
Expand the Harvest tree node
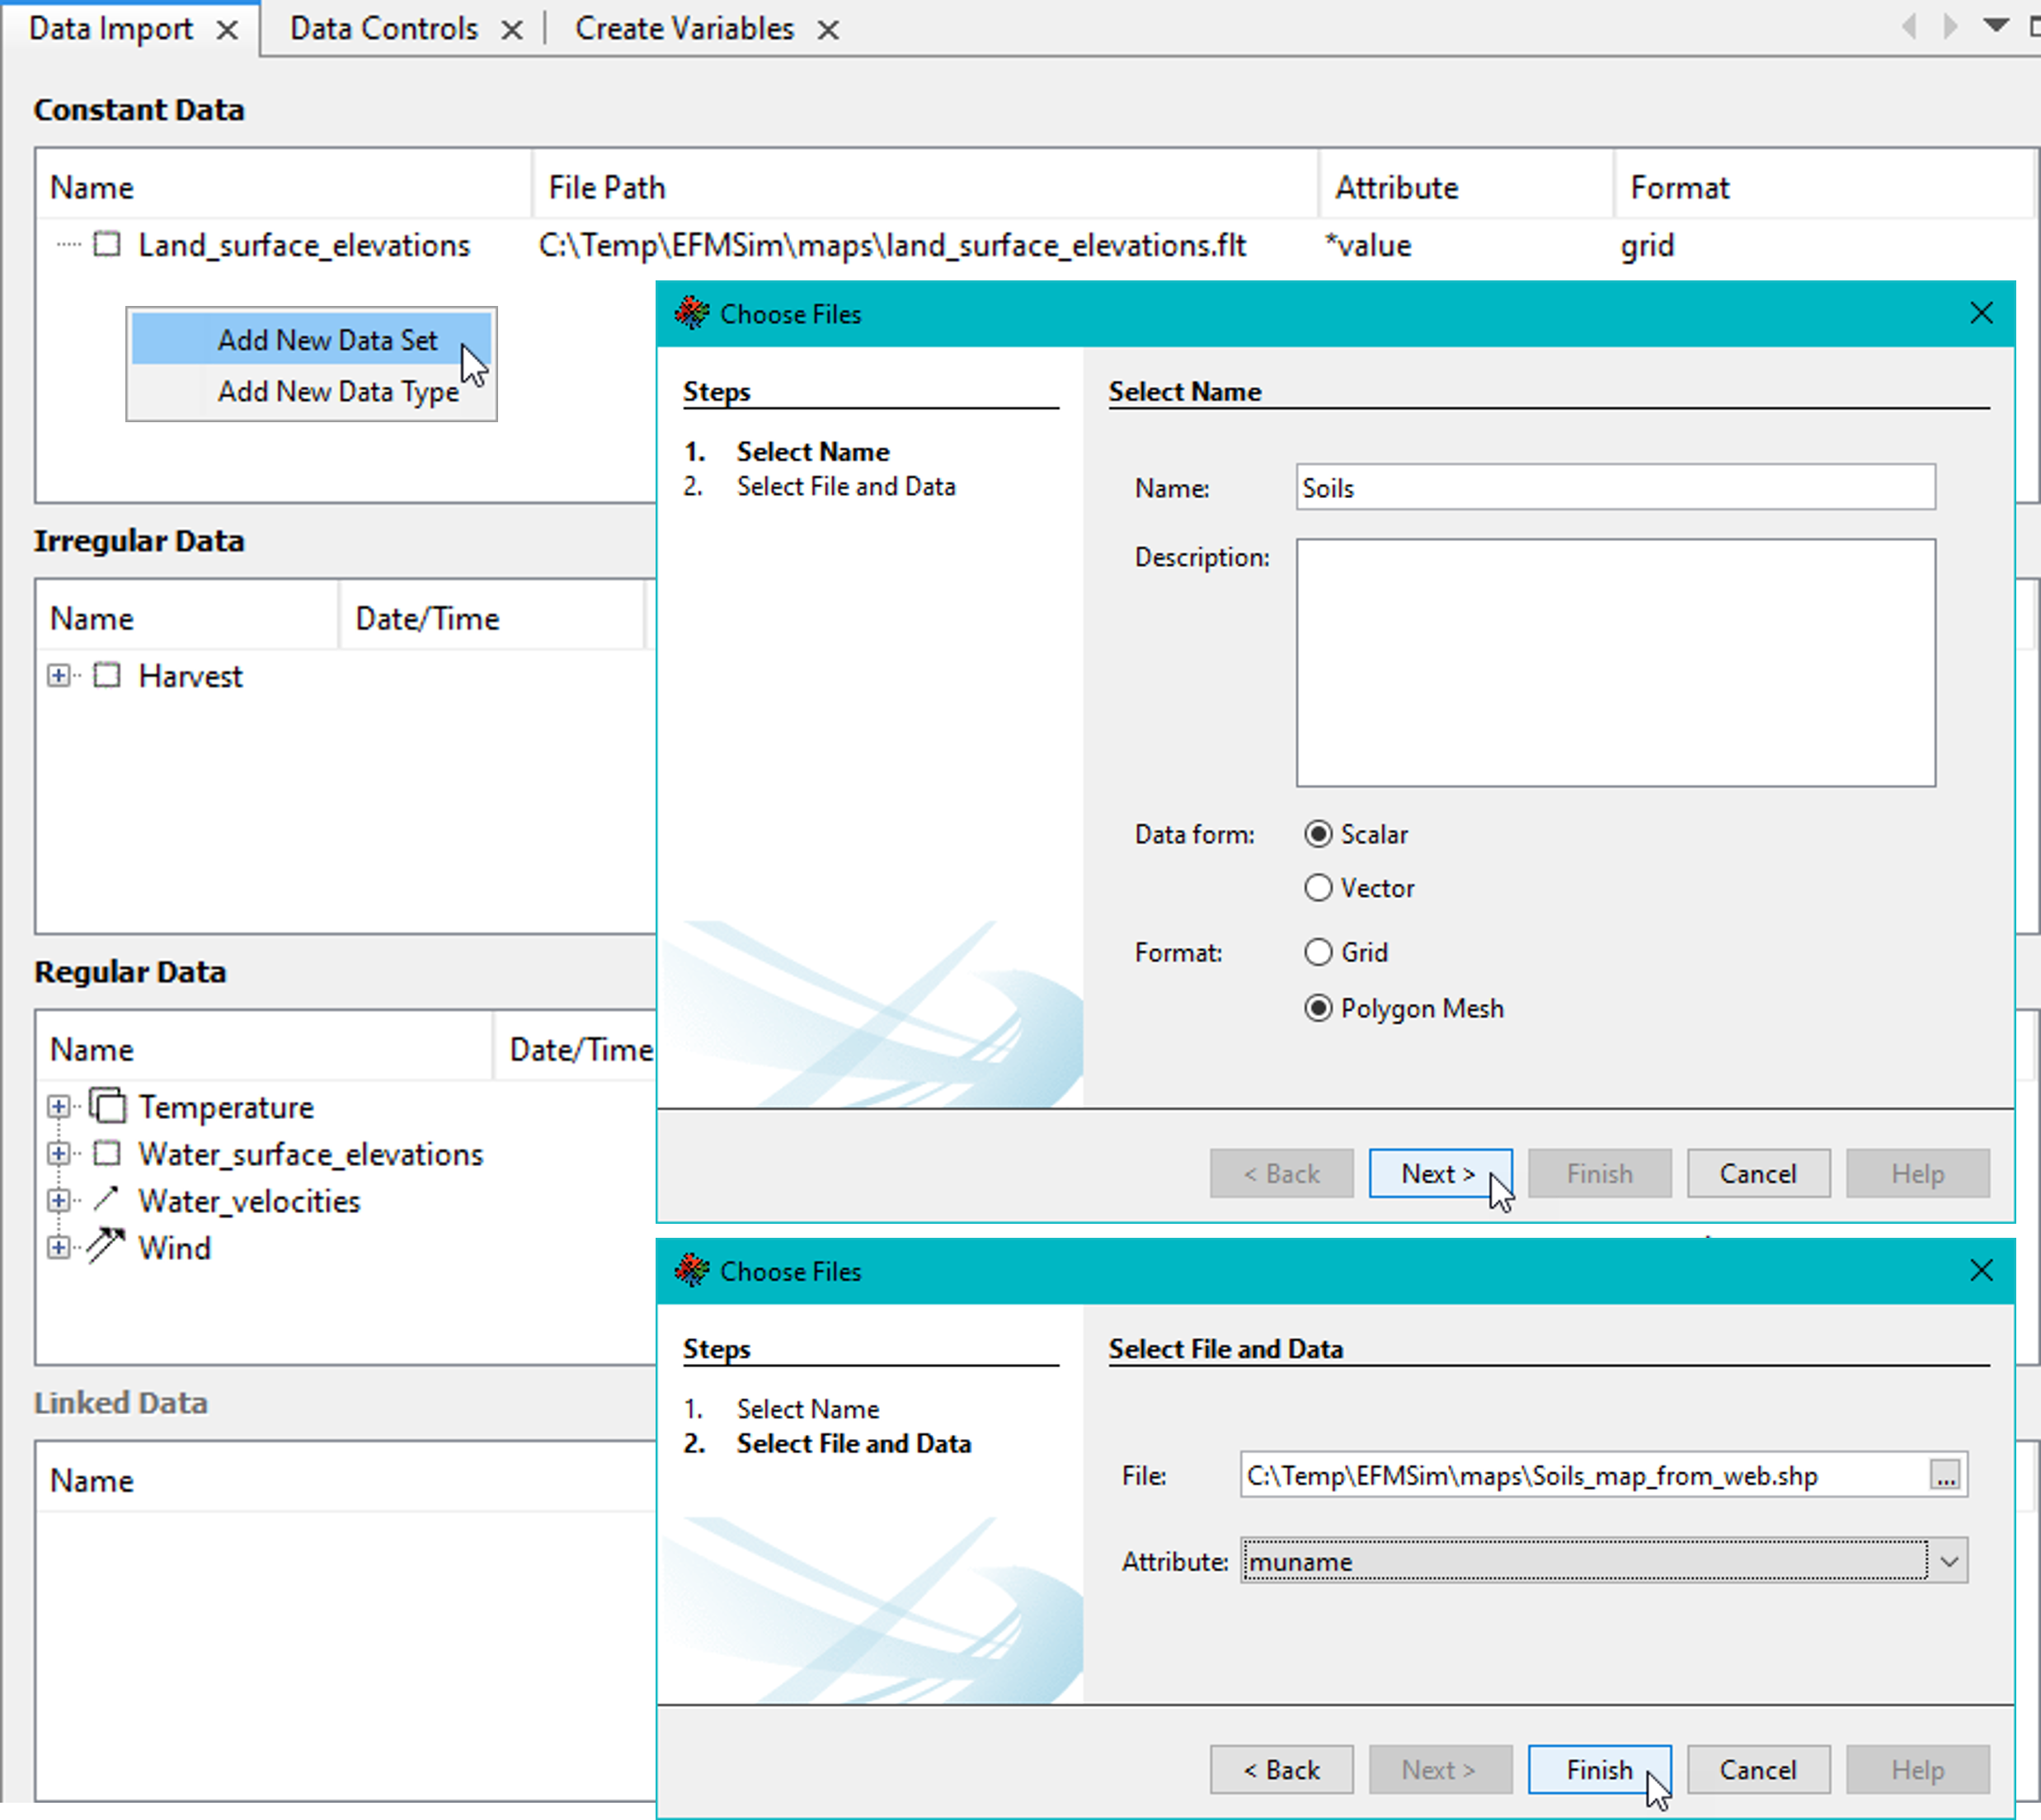click(59, 676)
